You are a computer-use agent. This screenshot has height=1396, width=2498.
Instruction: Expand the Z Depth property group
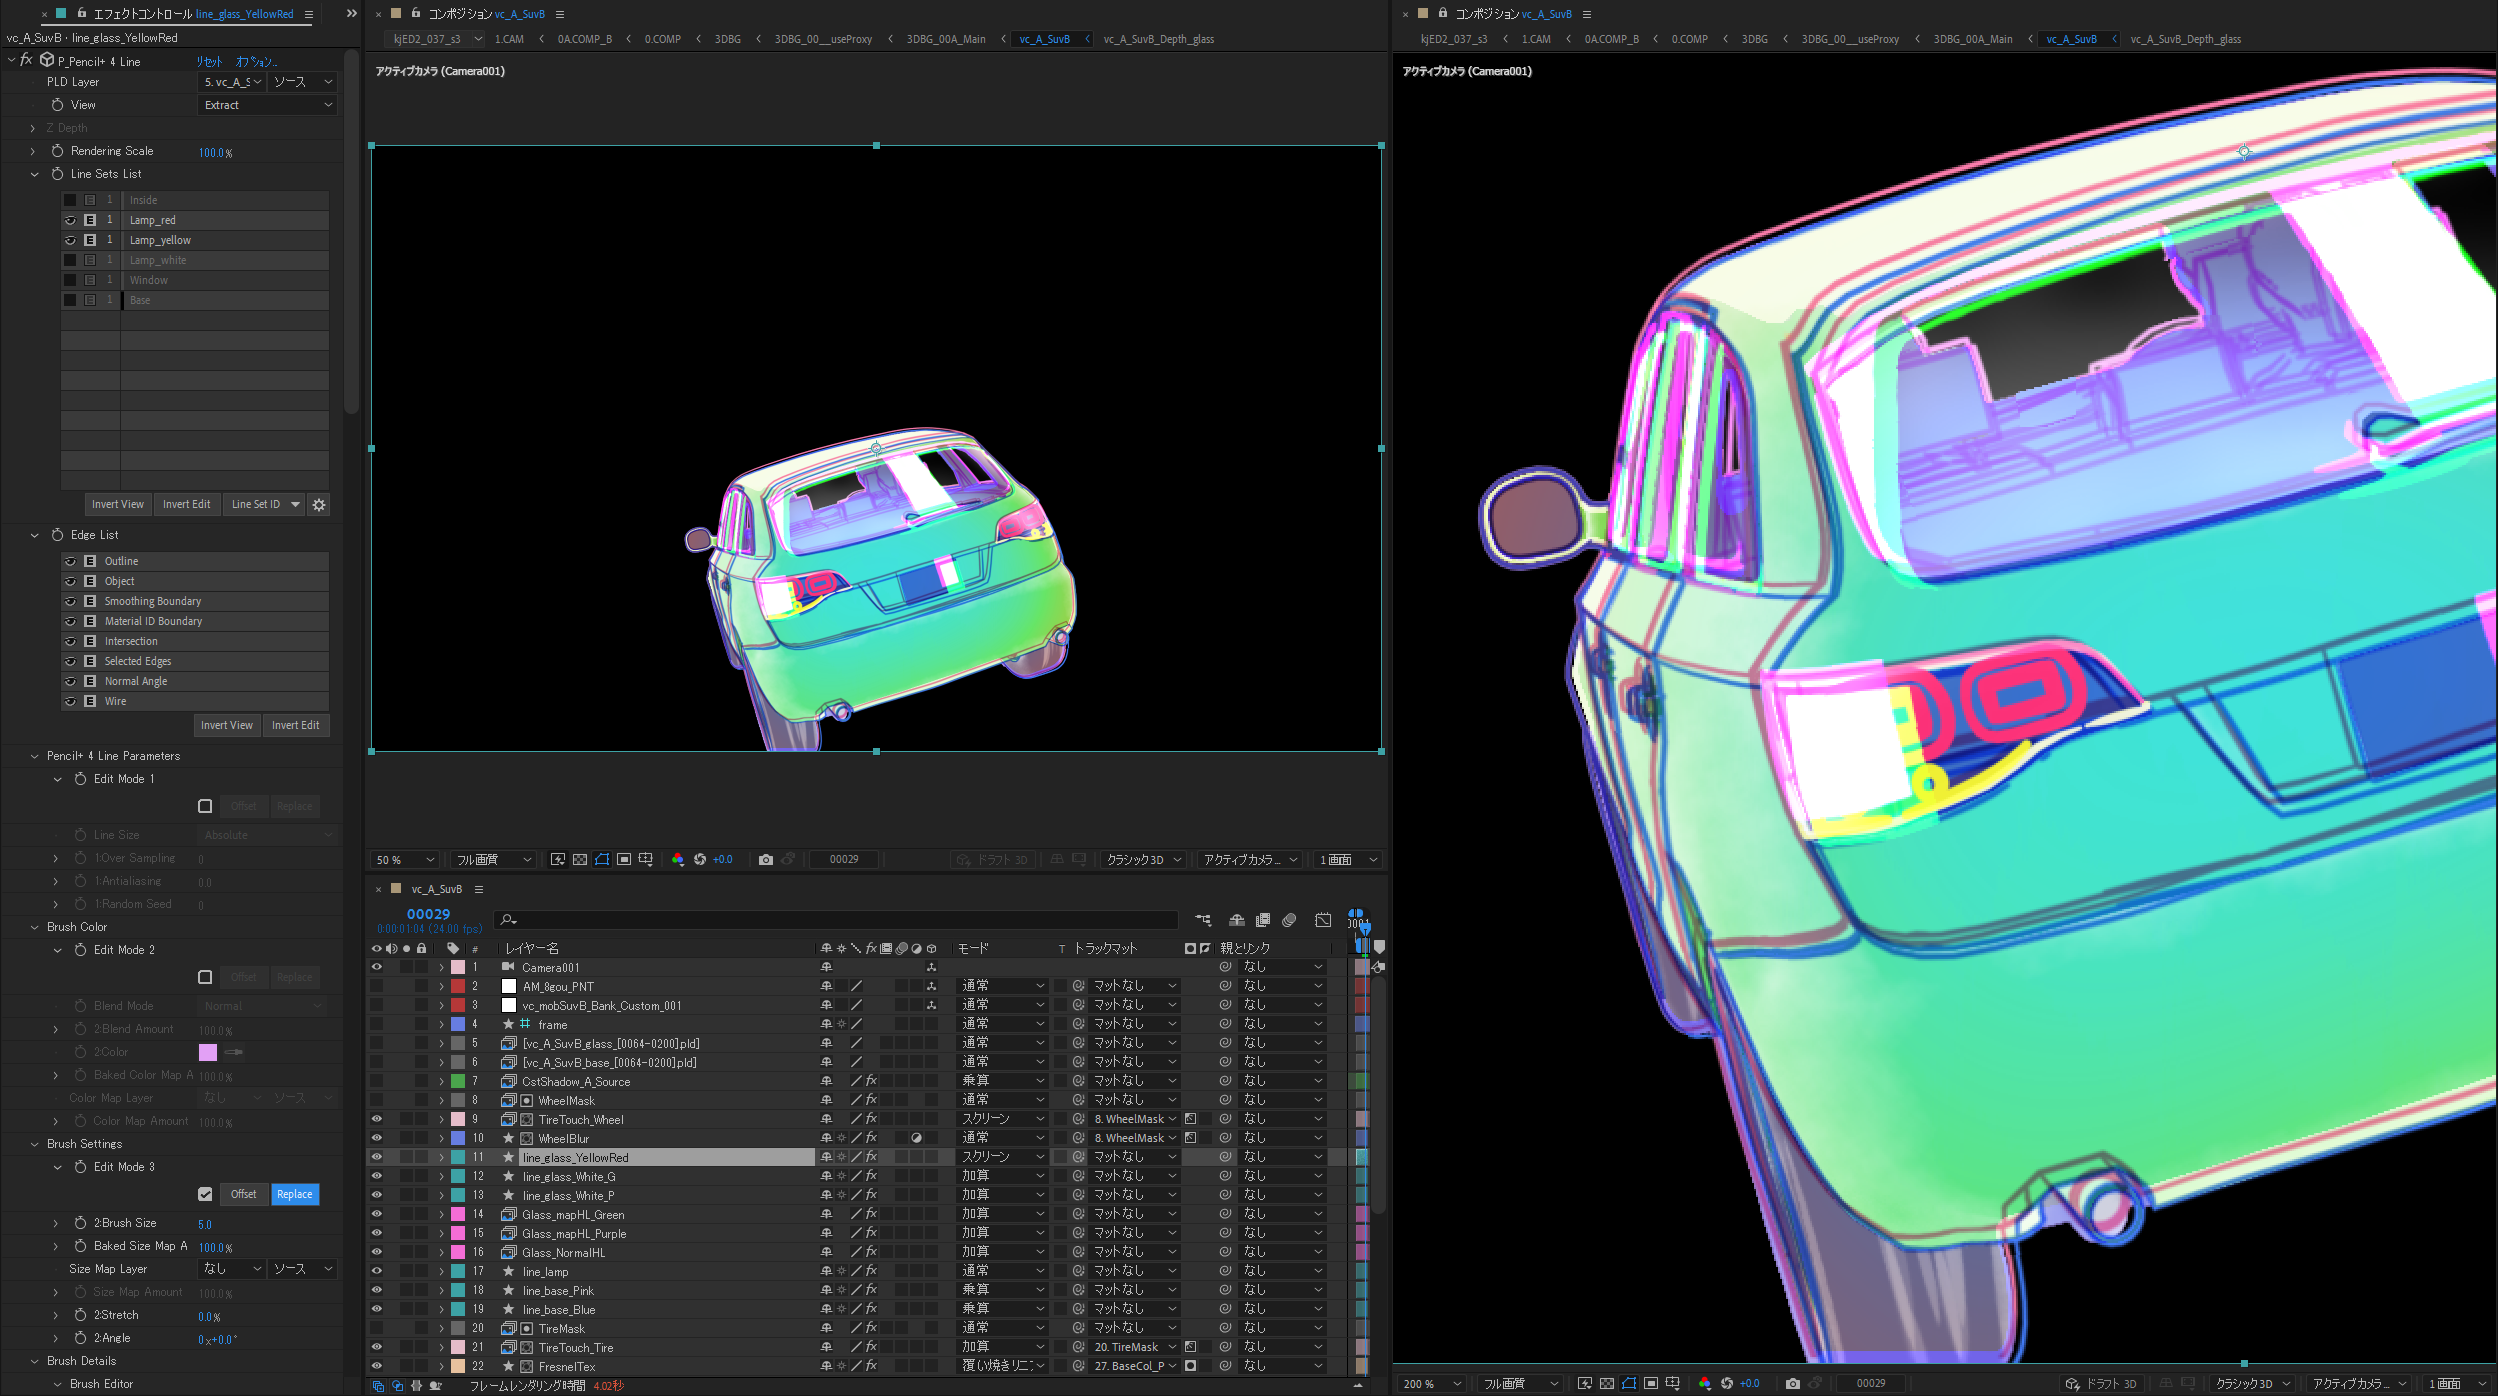click(33, 128)
